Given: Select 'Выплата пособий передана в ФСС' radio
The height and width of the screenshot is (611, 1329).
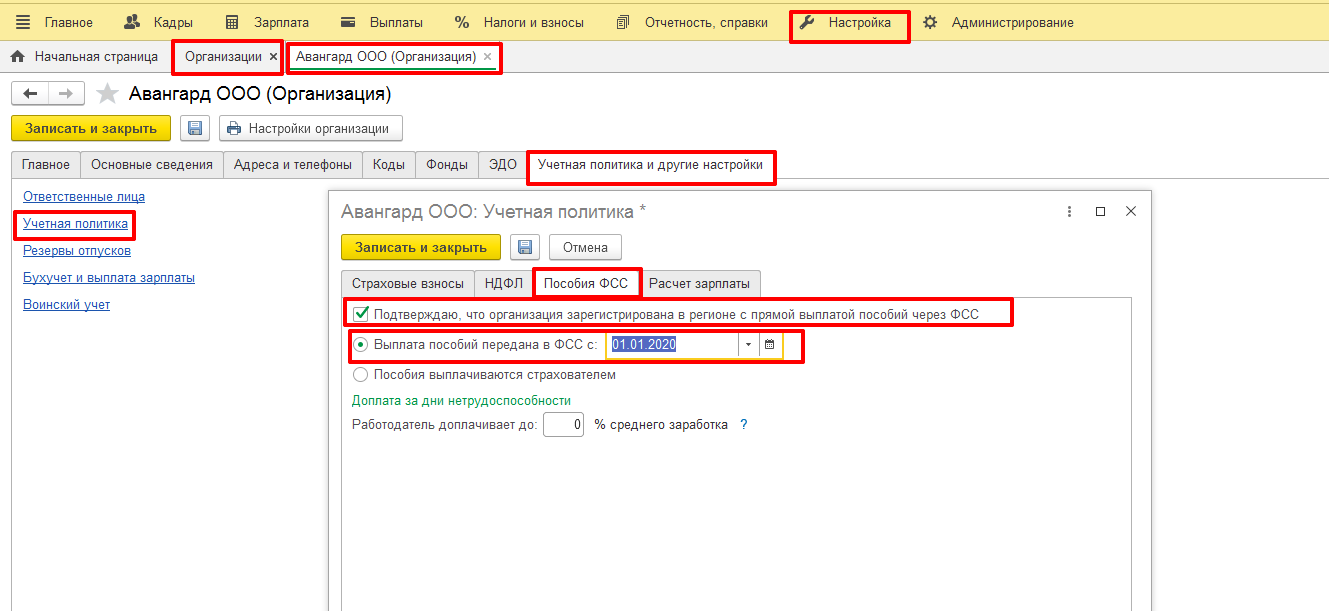Looking at the screenshot, I should (361, 345).
